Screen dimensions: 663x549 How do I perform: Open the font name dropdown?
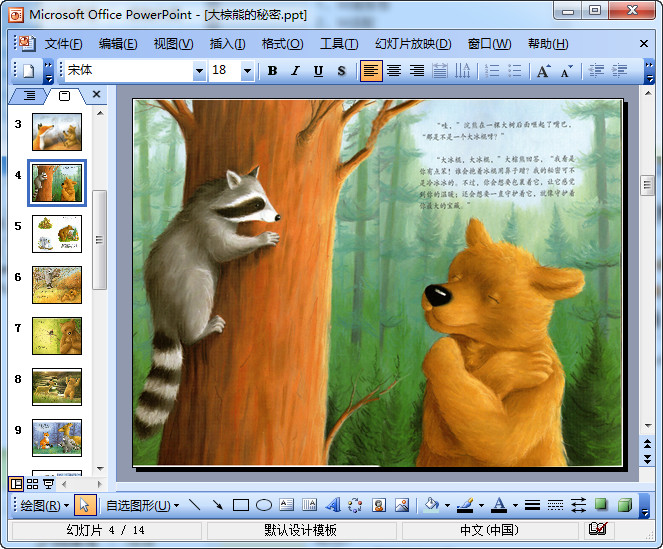coord(199,71)
